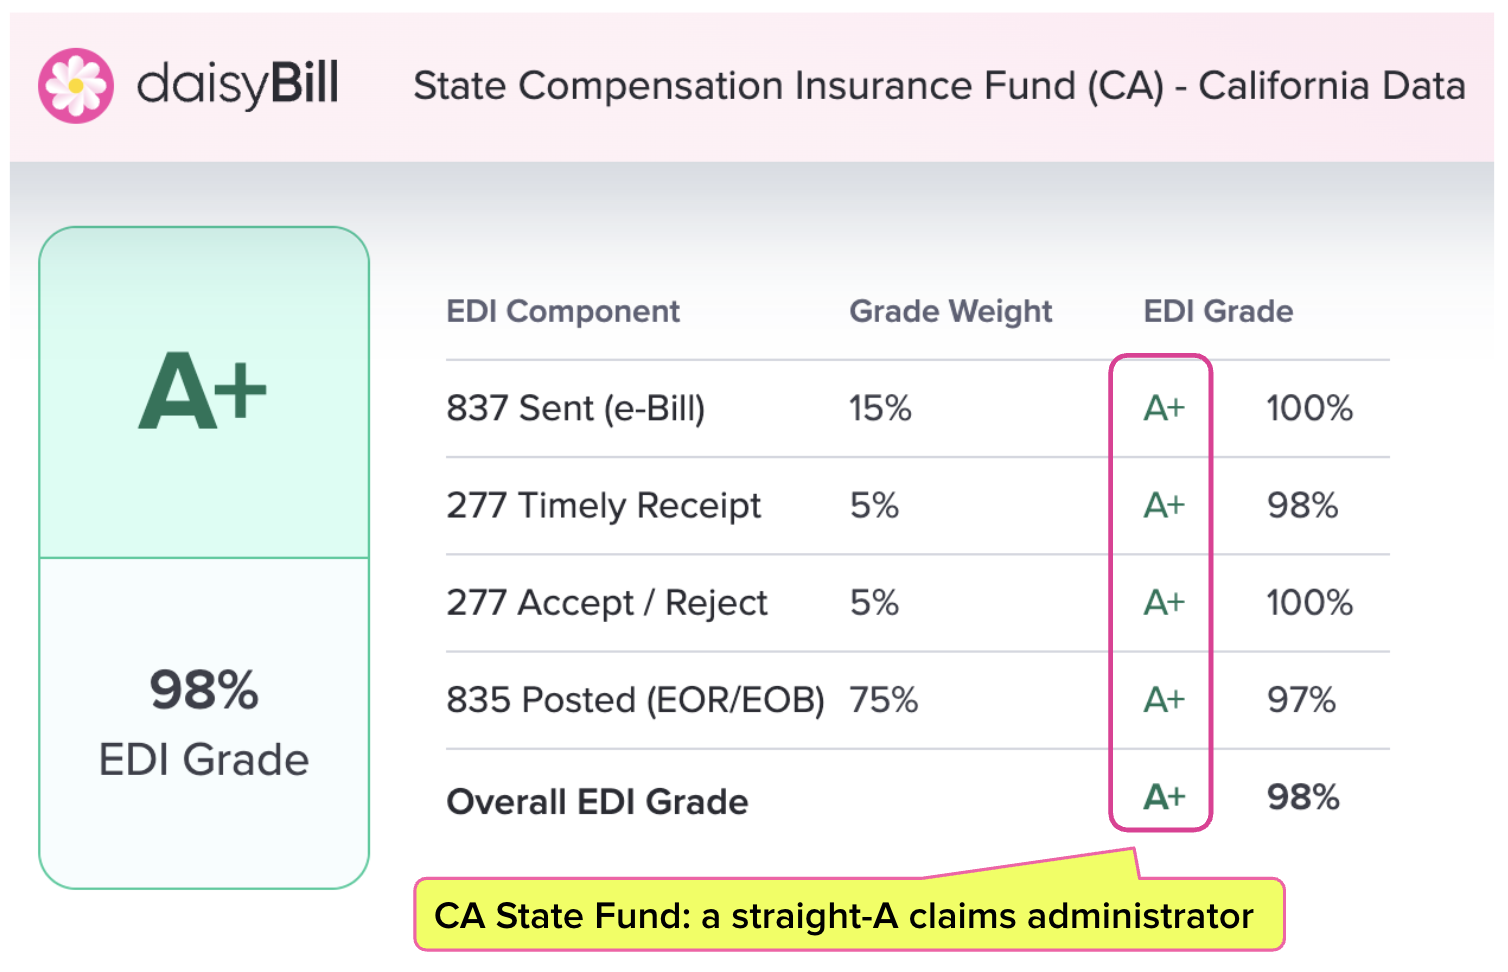The image size is (1508, 972).
Task: Click the A+ grade for 277 Timely Receipt
Action: click(x=1164, y=506)
